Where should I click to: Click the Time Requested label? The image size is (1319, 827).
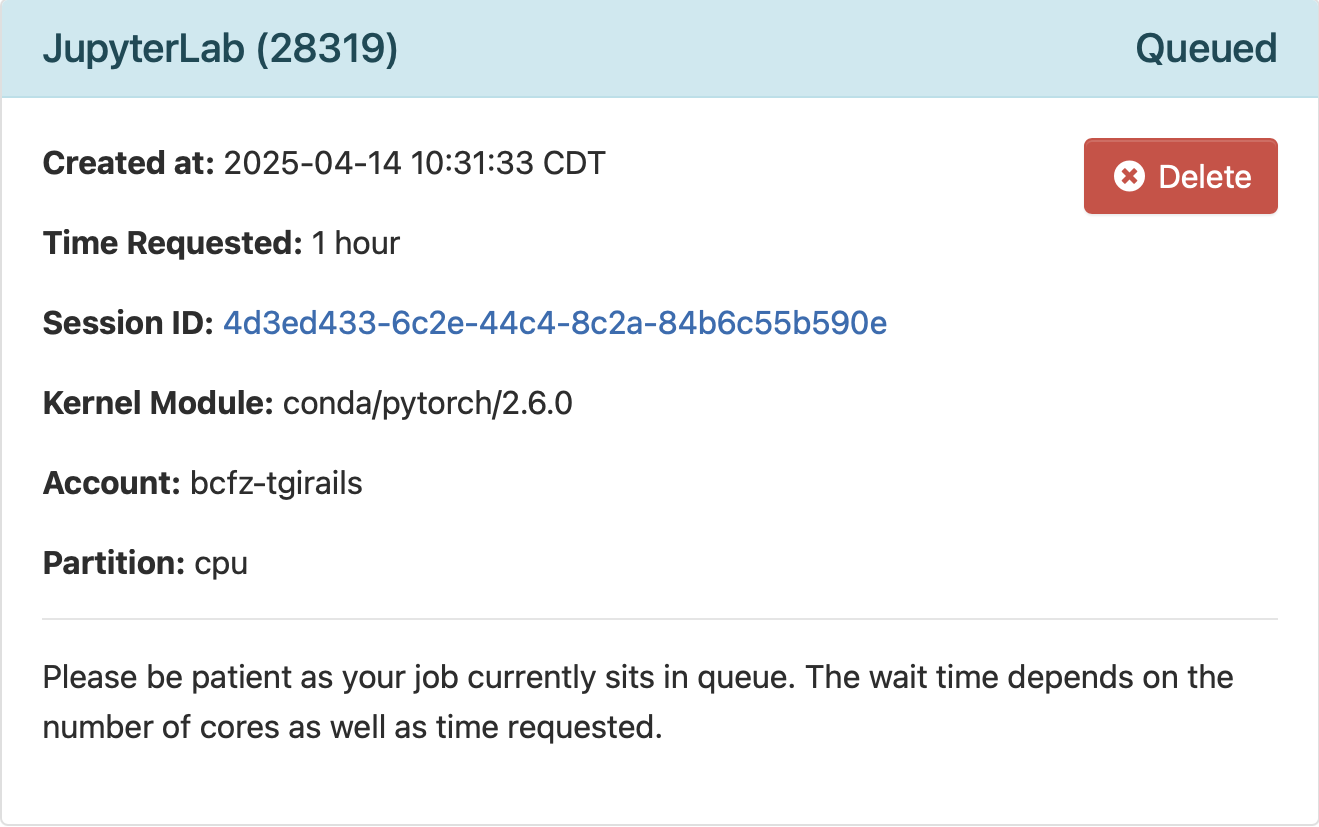tap(173, 243)
